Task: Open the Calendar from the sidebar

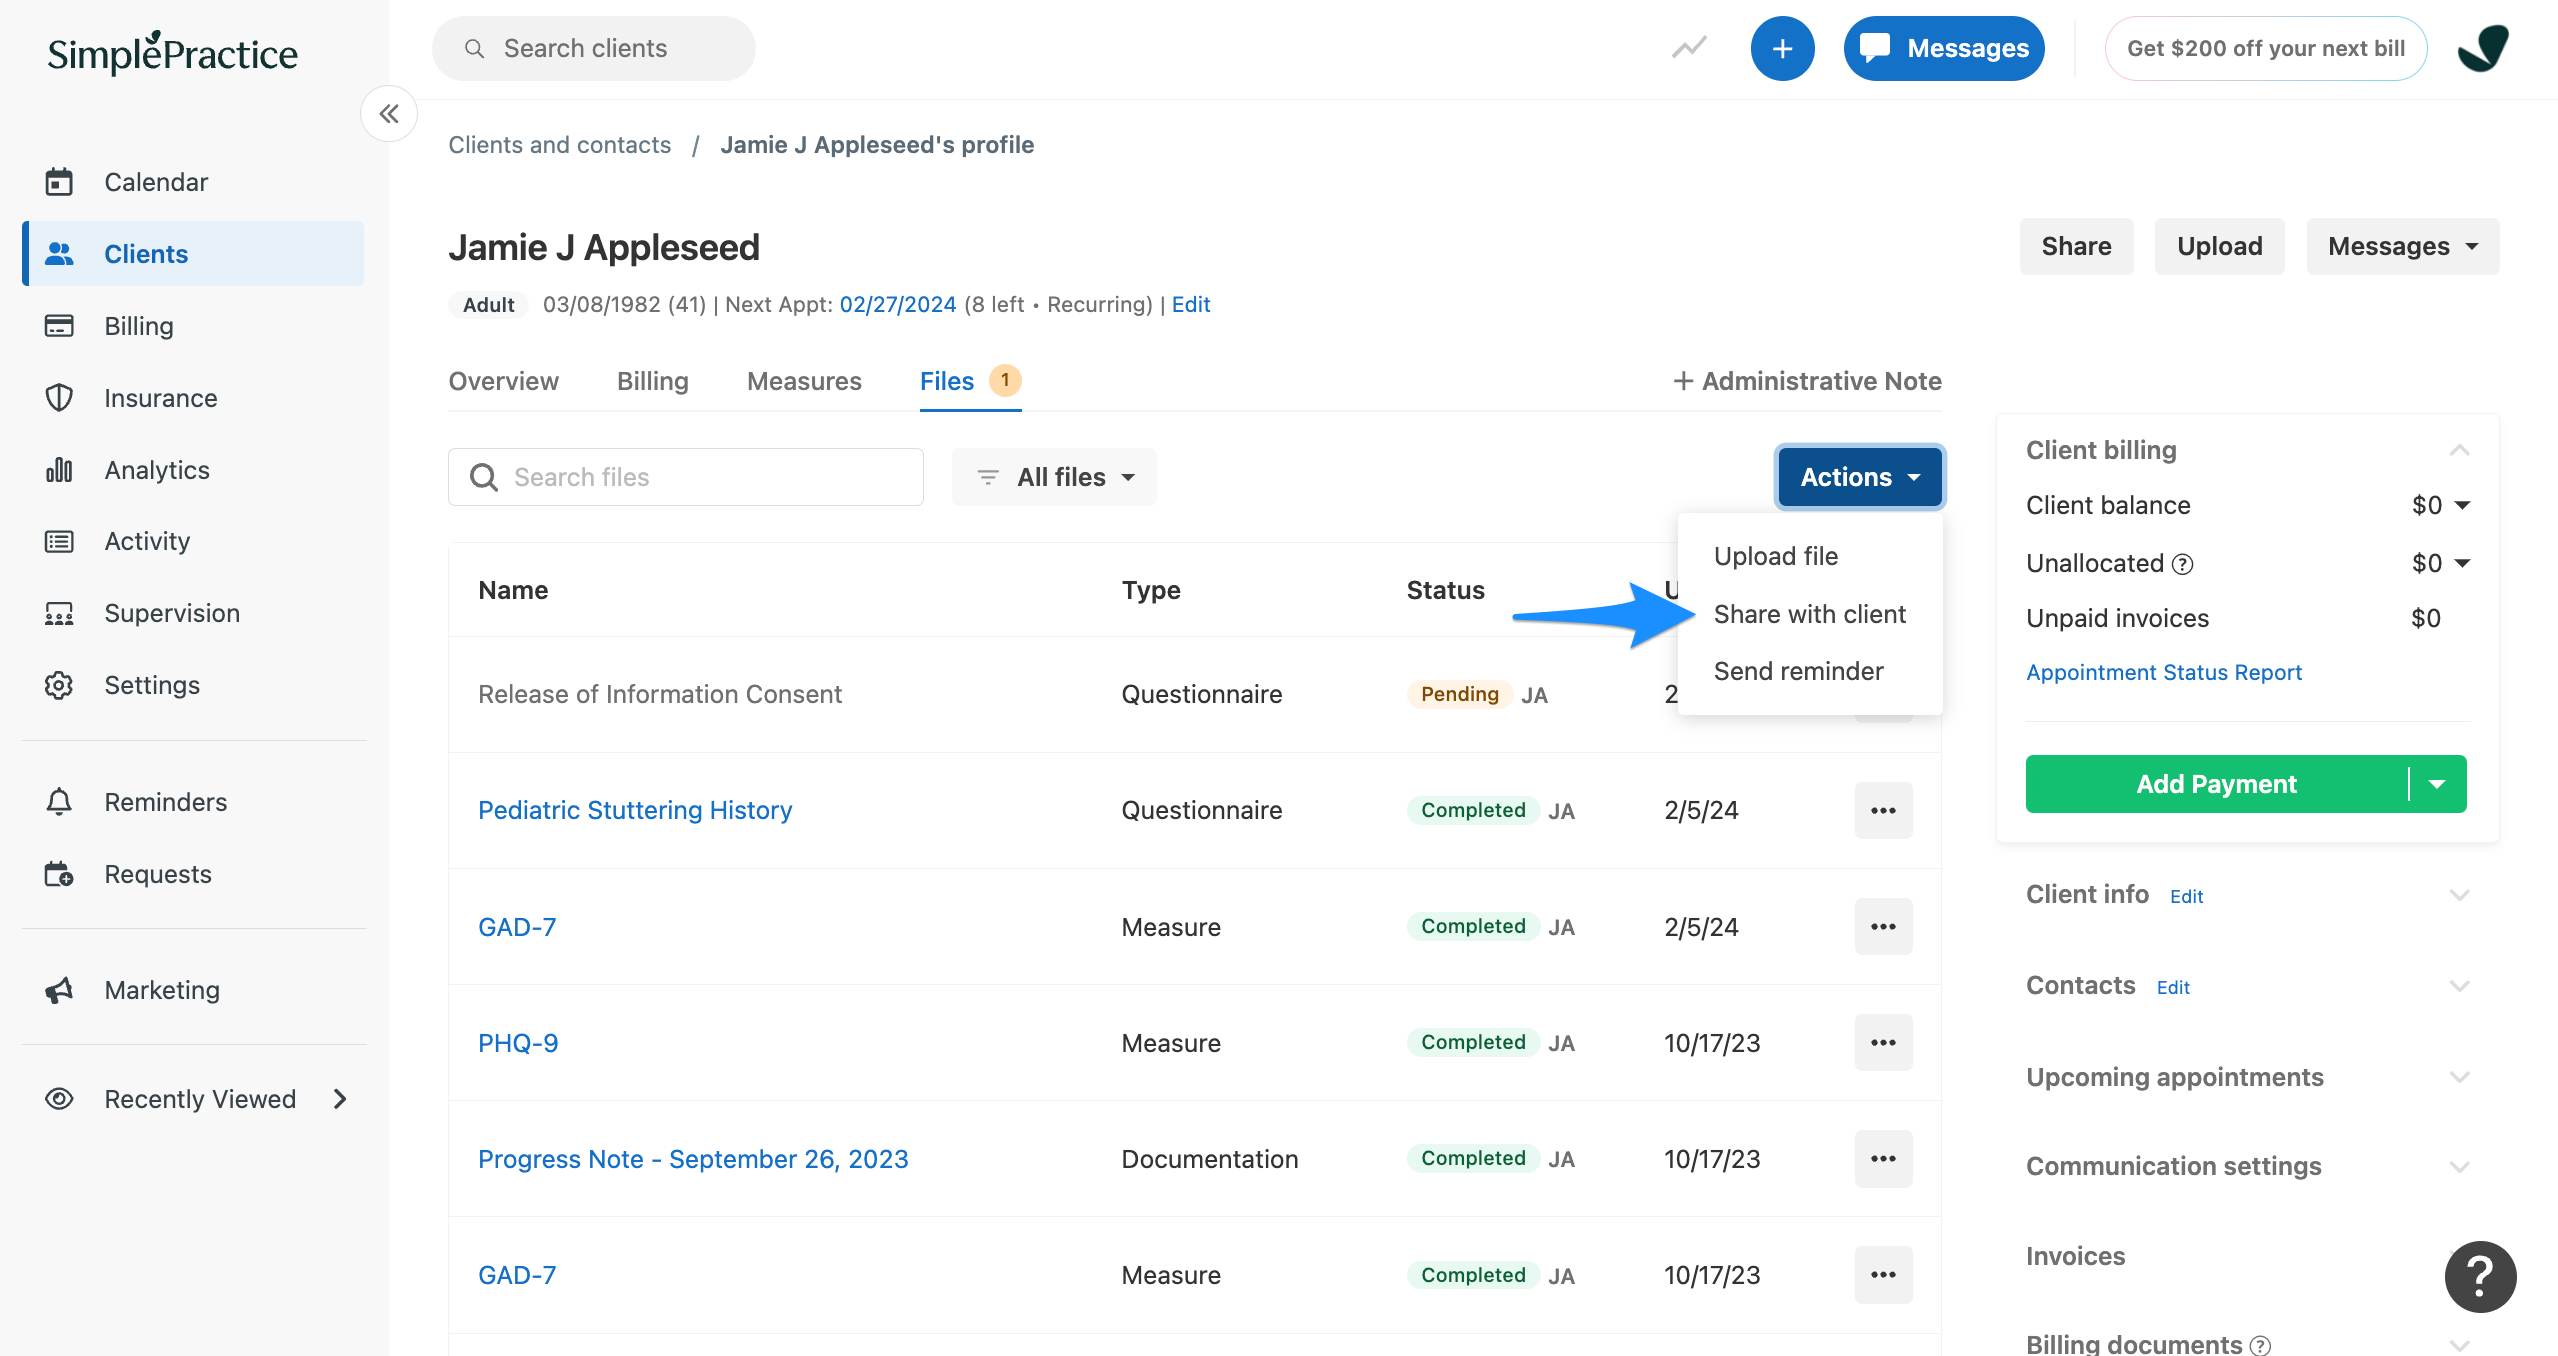Action: [155, 181]
